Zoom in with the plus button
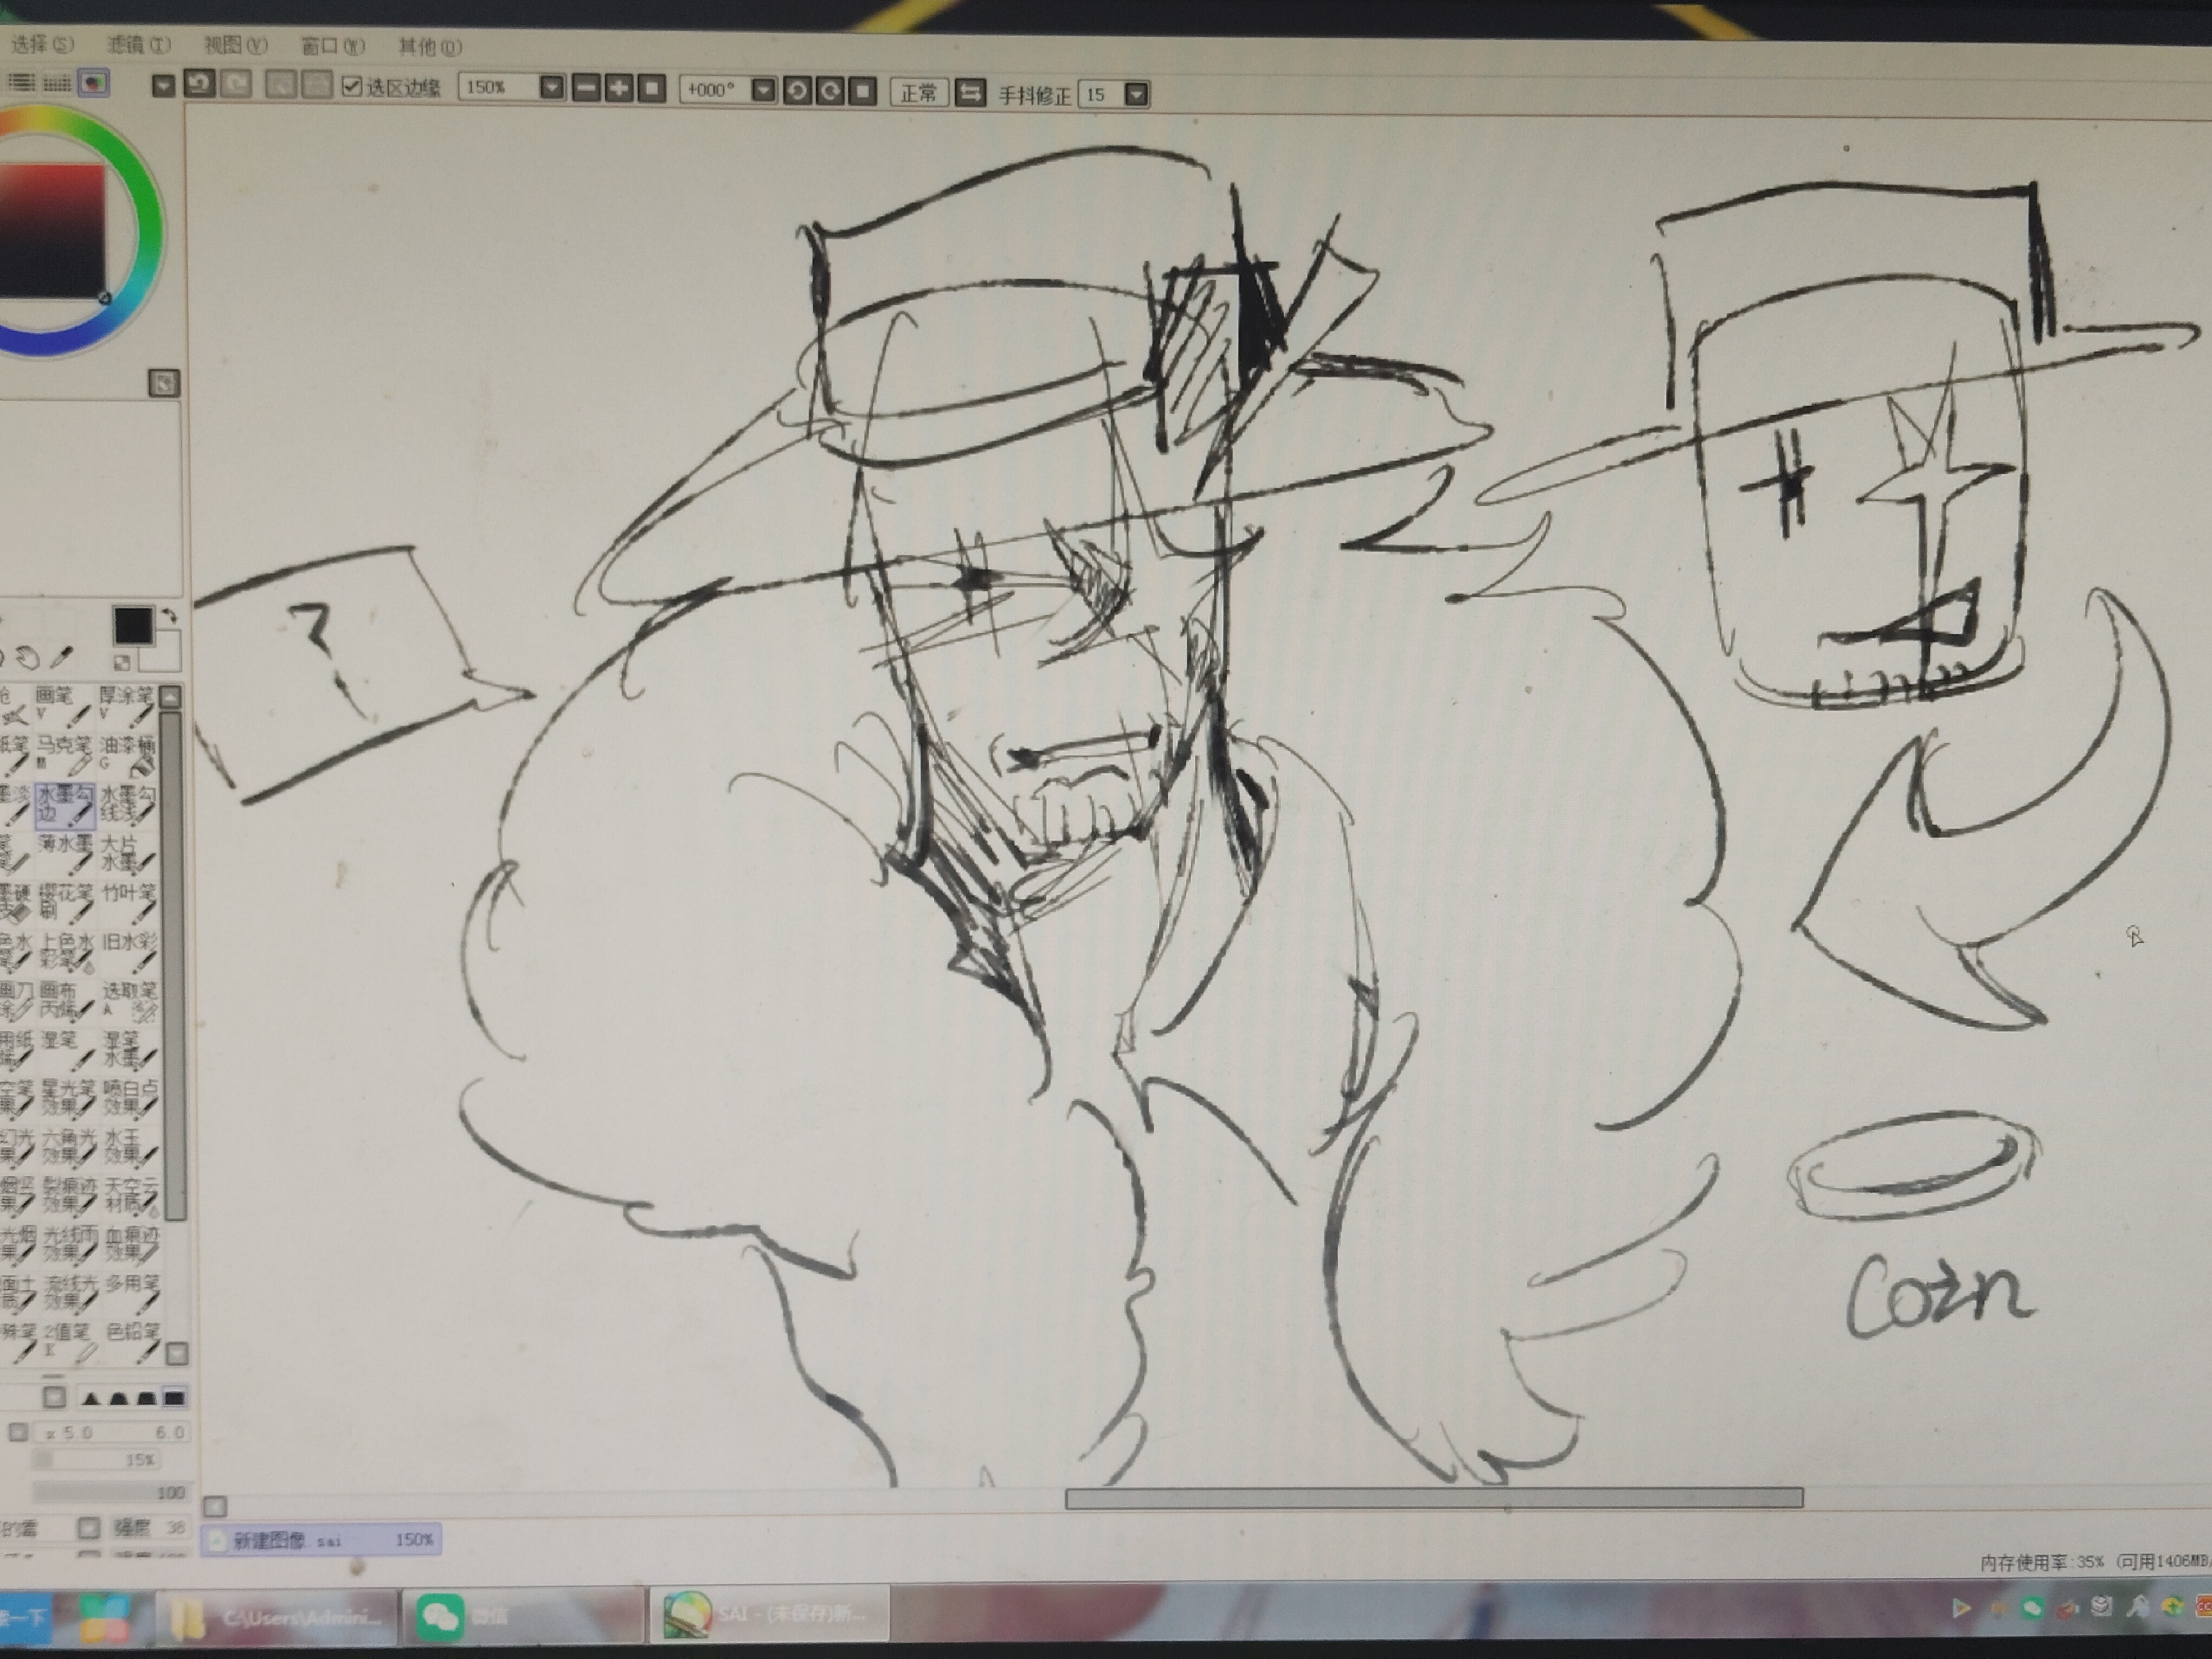This screenshot has height=1659, width=2212. [x=619, y=88]
